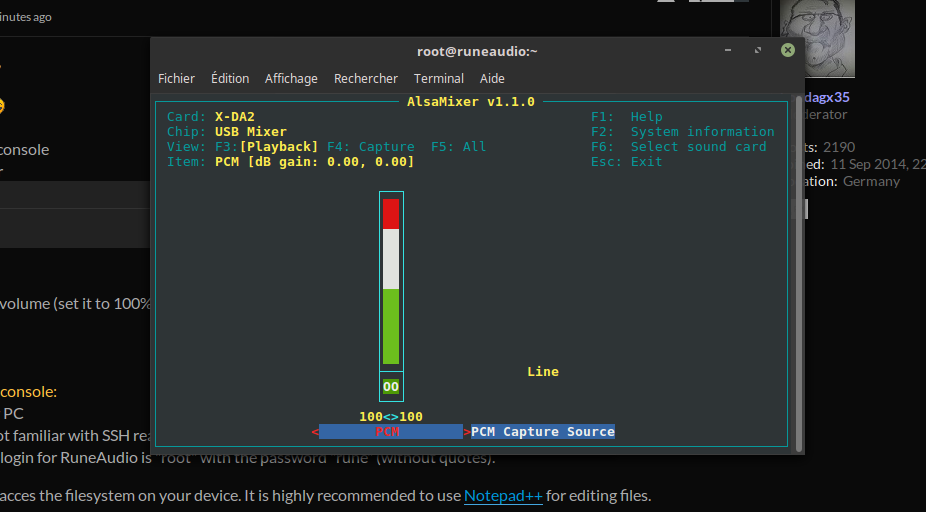926x512 pixels.
Task: Open the Affichage menu
Action: click(291, 79)
